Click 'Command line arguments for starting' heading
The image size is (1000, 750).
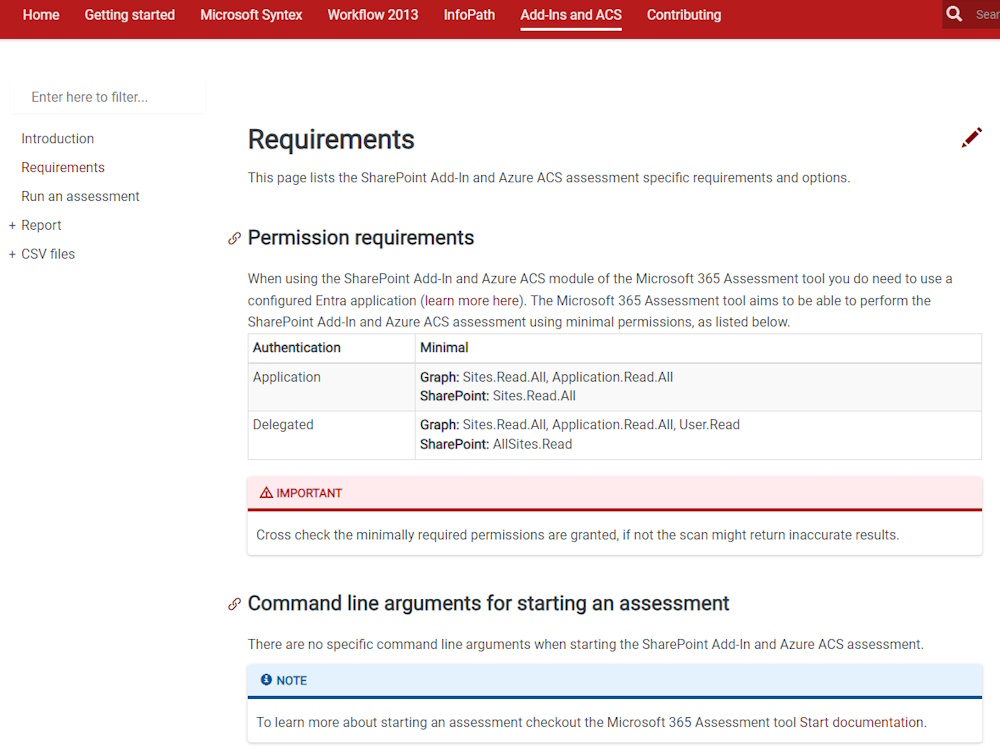[x=488, y=603]
